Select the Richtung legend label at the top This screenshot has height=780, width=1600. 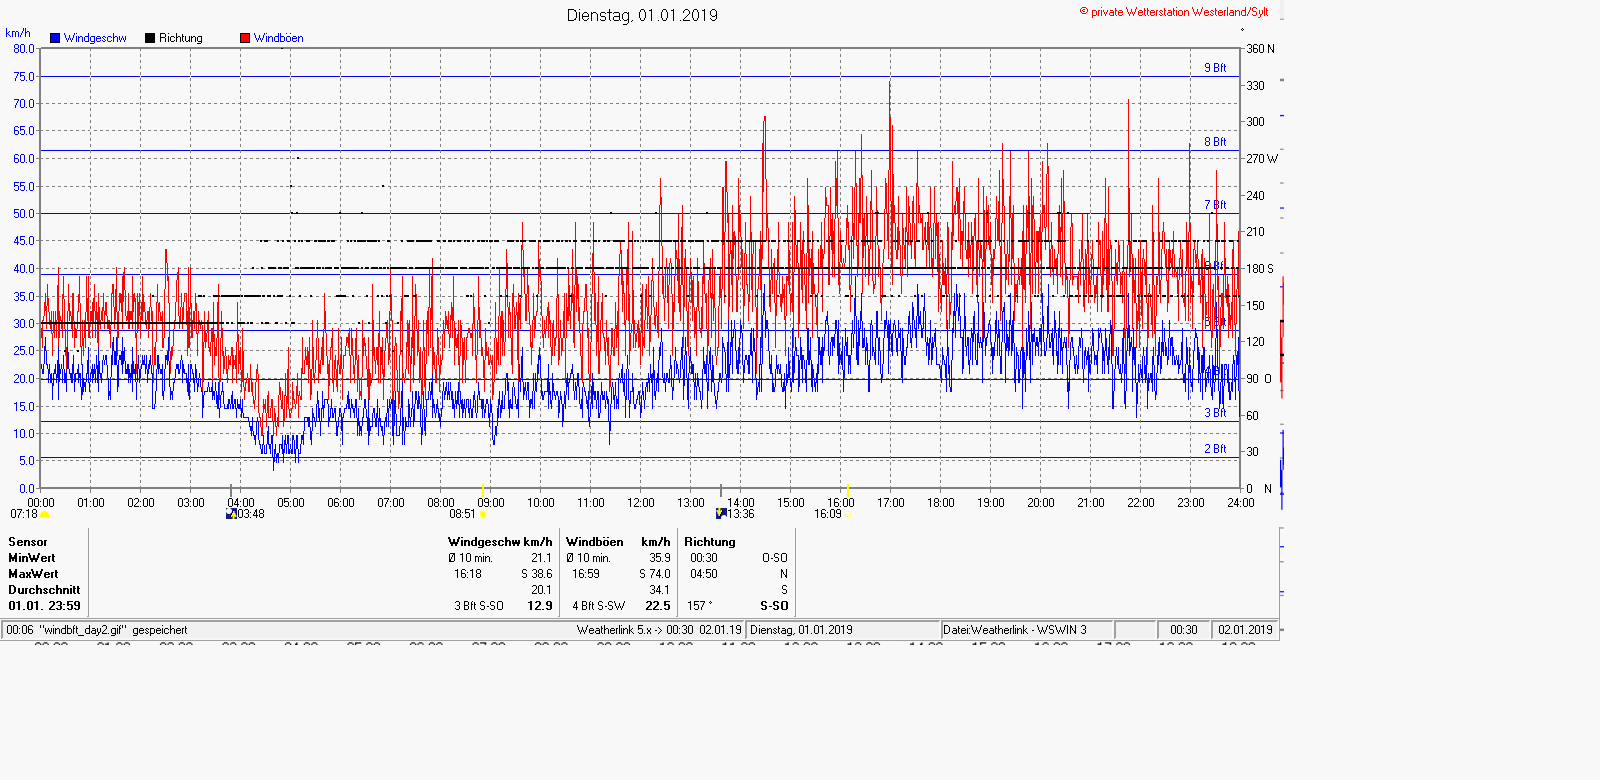[x=181, y=38]
